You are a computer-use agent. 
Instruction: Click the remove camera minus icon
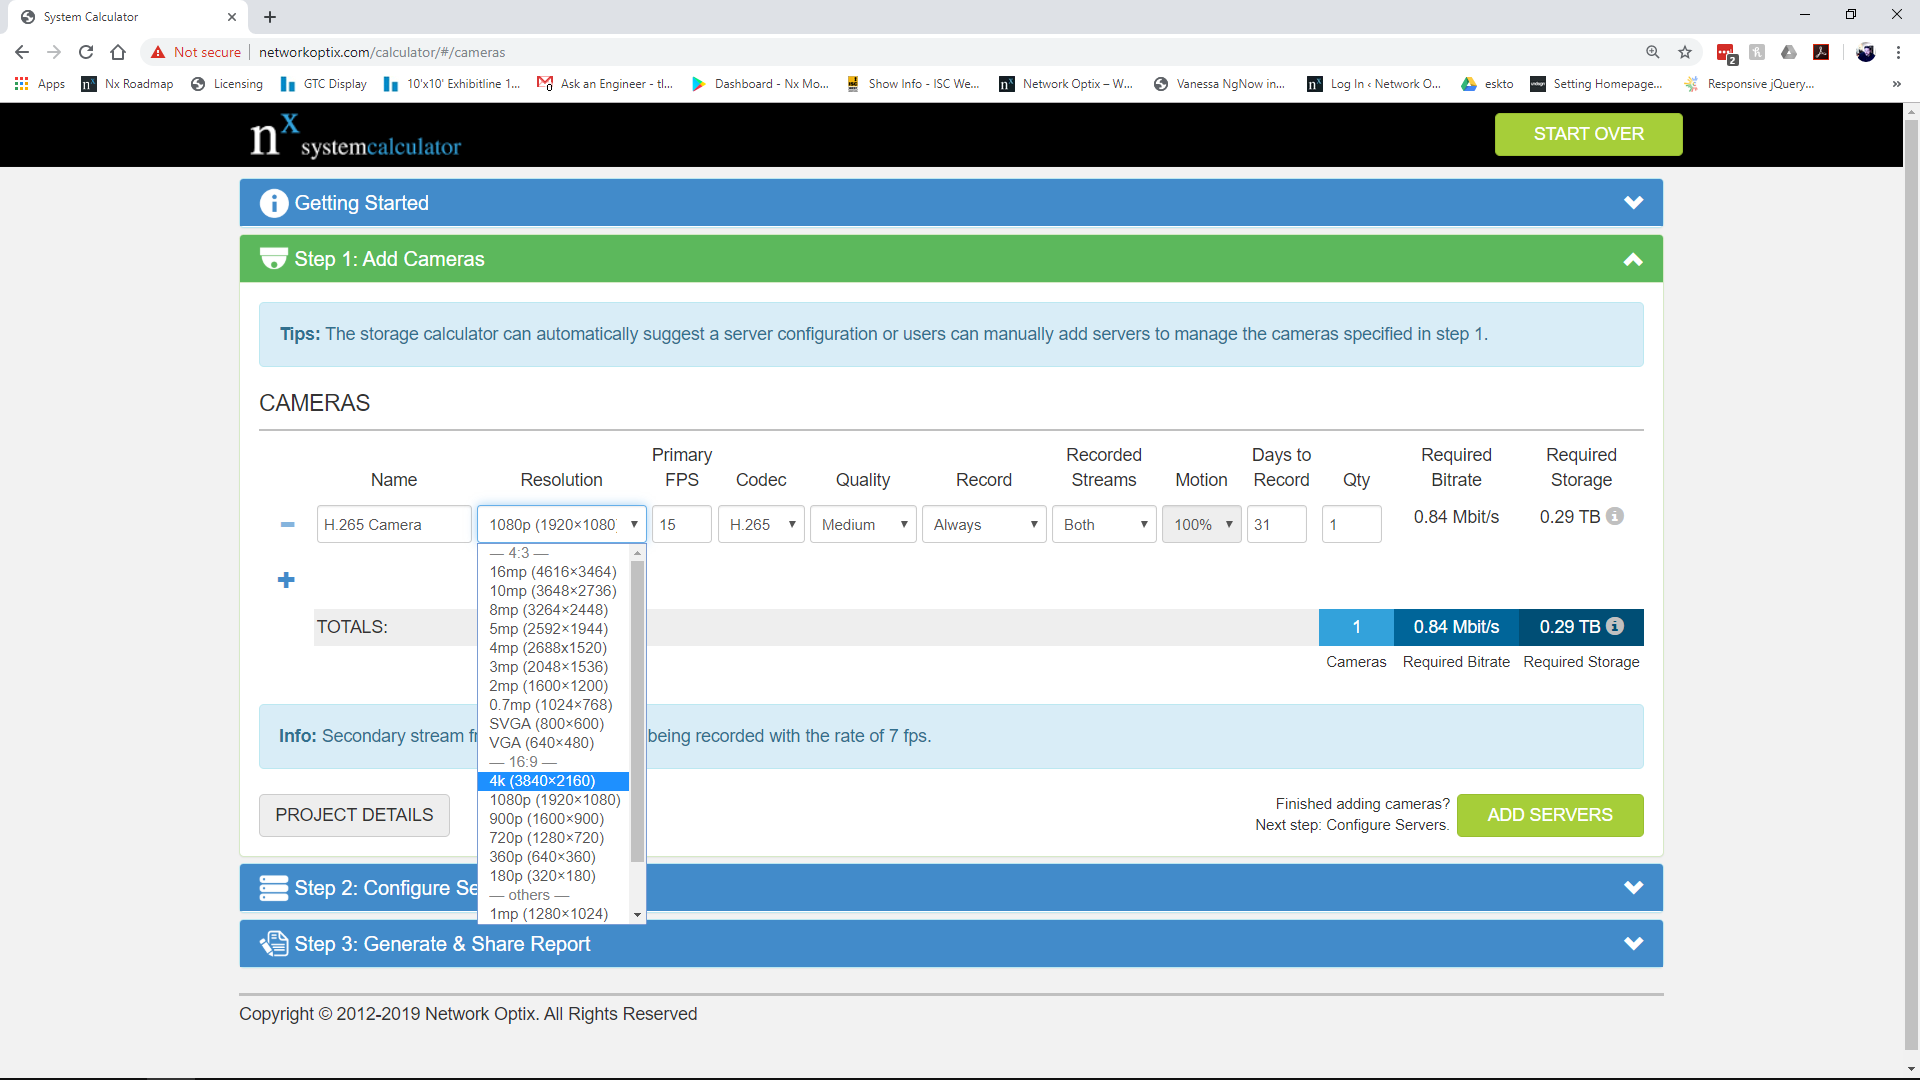click(287, 524)
